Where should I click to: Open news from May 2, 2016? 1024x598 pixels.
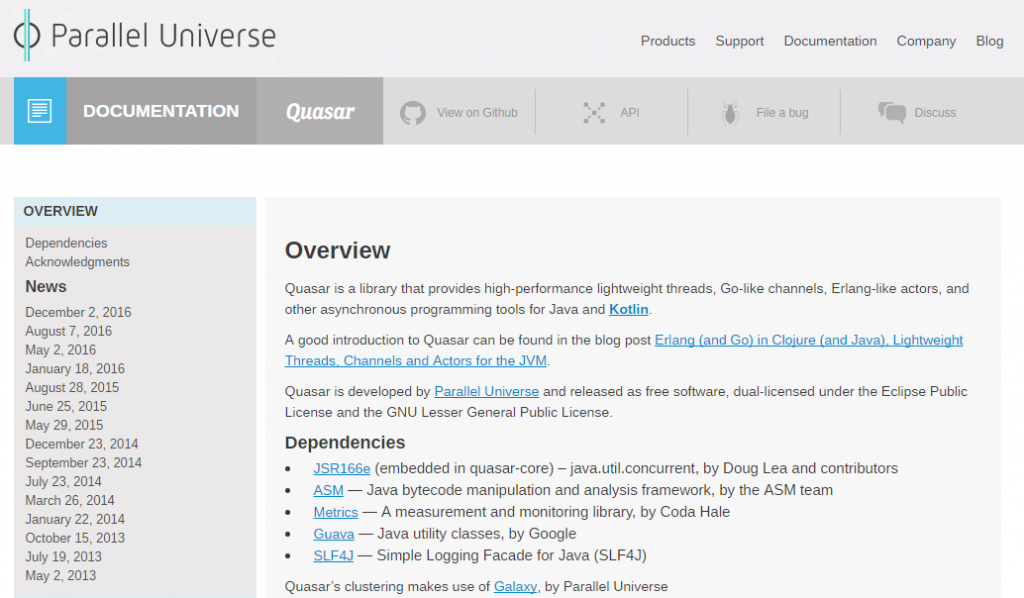[60, 350]
